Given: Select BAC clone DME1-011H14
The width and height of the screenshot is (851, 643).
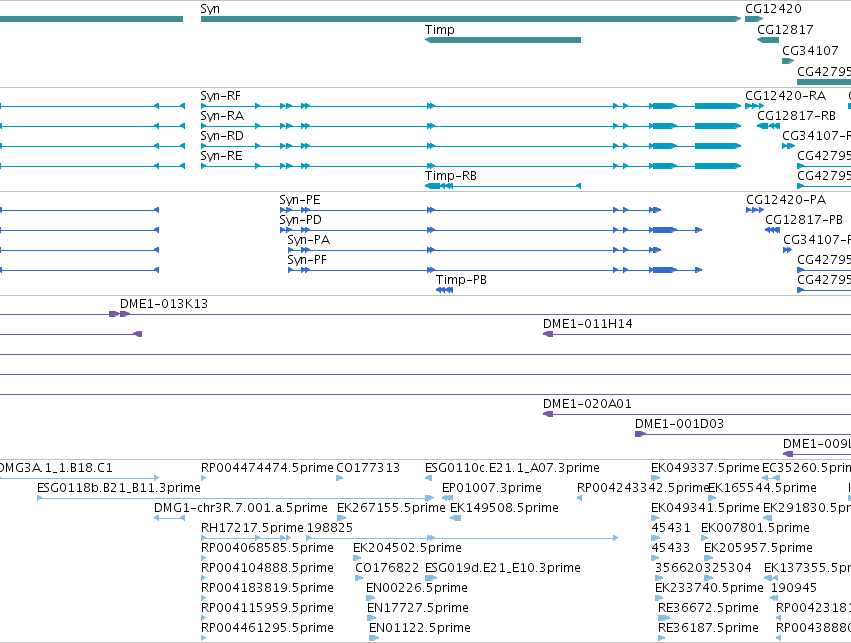Looking at the screenshot, I should click(587, 324).
